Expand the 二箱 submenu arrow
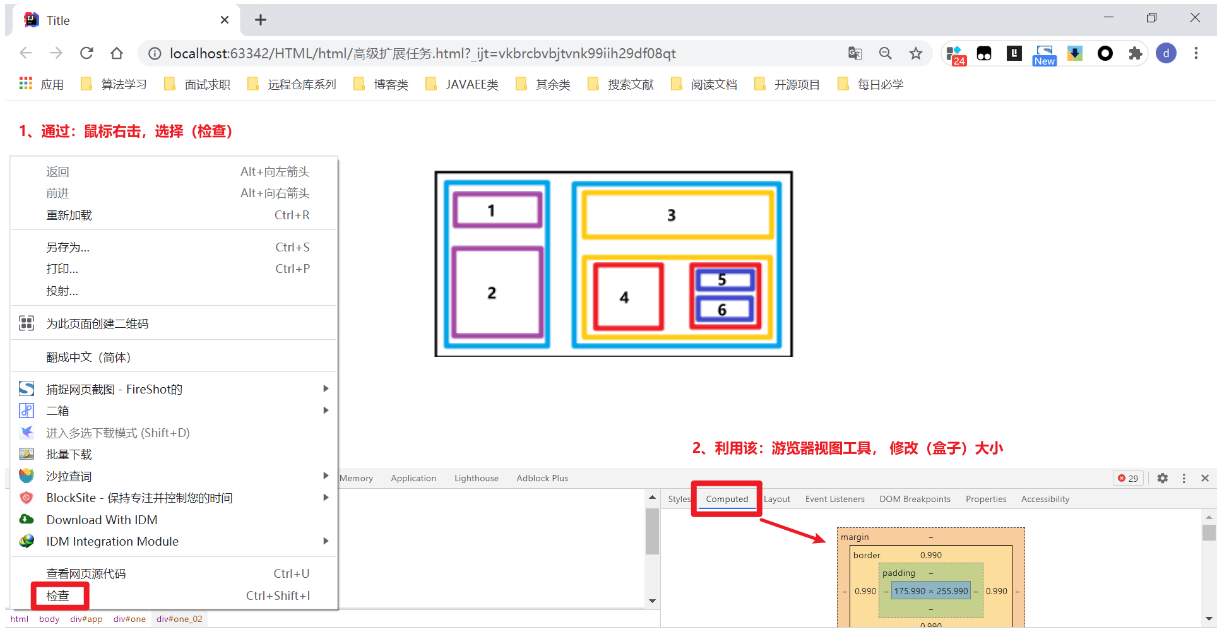Image resolution: width=1221 pixels, height=629 pixels. [325, 410]
